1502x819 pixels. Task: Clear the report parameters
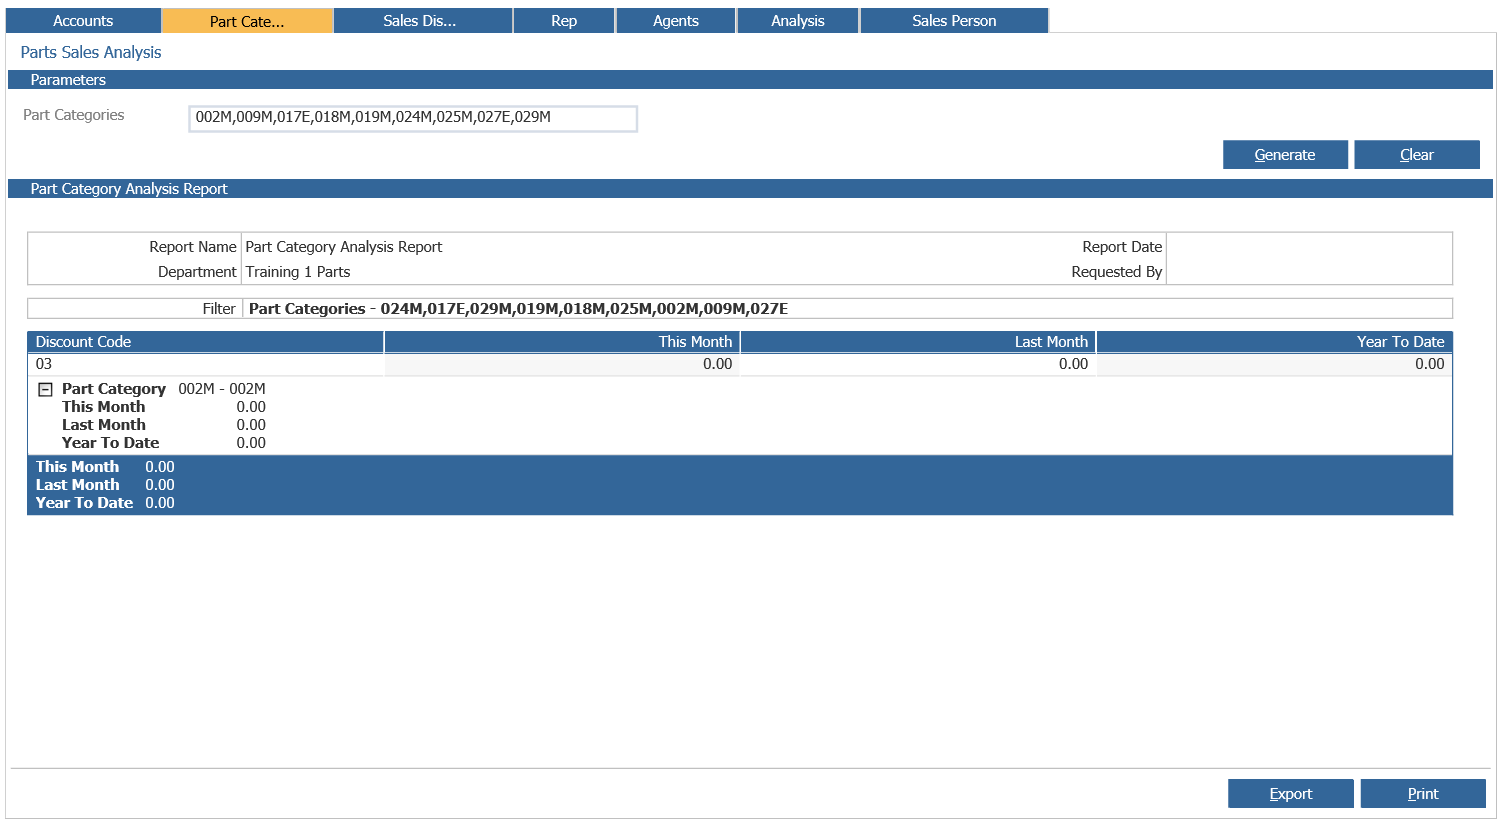[x=1416, y=155]
